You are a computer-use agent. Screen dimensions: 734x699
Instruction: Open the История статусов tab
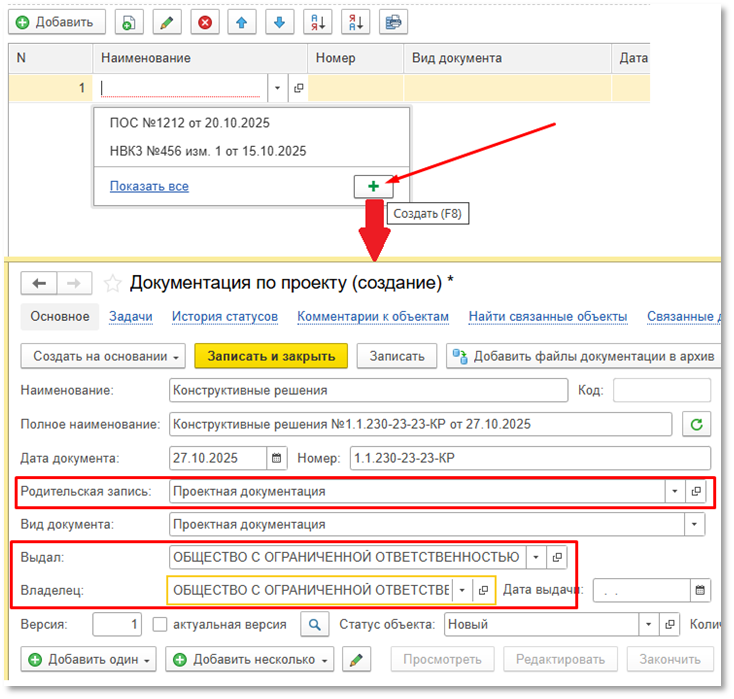click(224, 317)
